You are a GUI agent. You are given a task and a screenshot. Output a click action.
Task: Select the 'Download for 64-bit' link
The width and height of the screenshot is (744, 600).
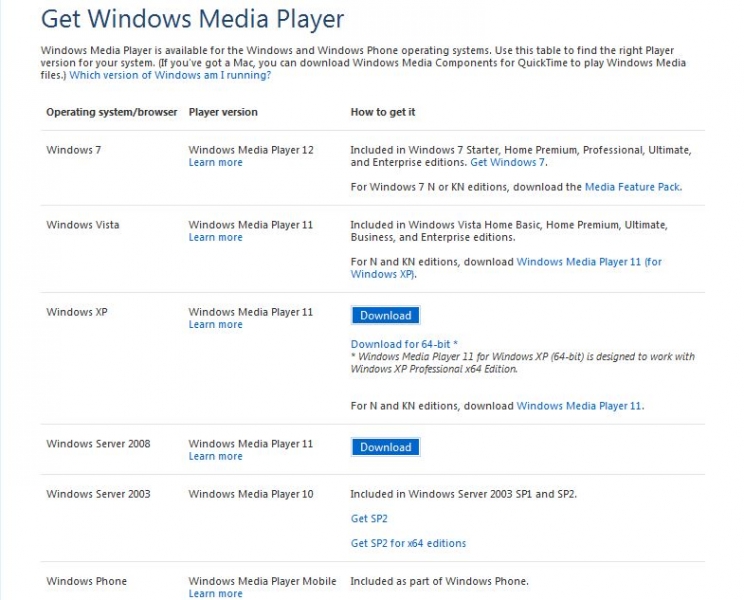404,344
